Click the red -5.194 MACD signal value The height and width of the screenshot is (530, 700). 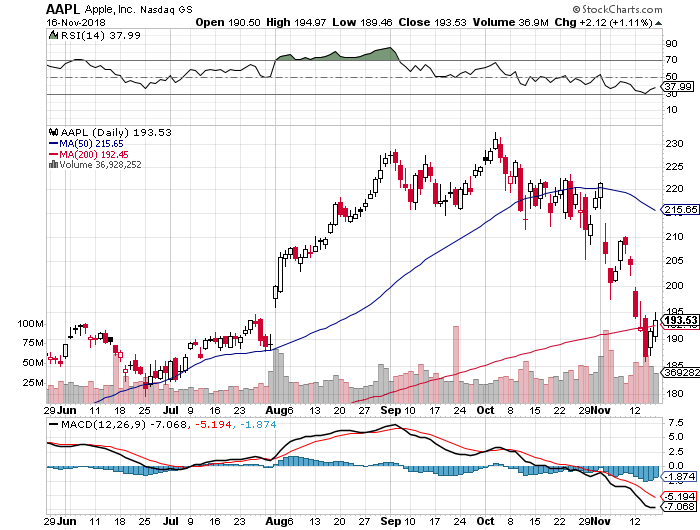(x=213, y=425)
